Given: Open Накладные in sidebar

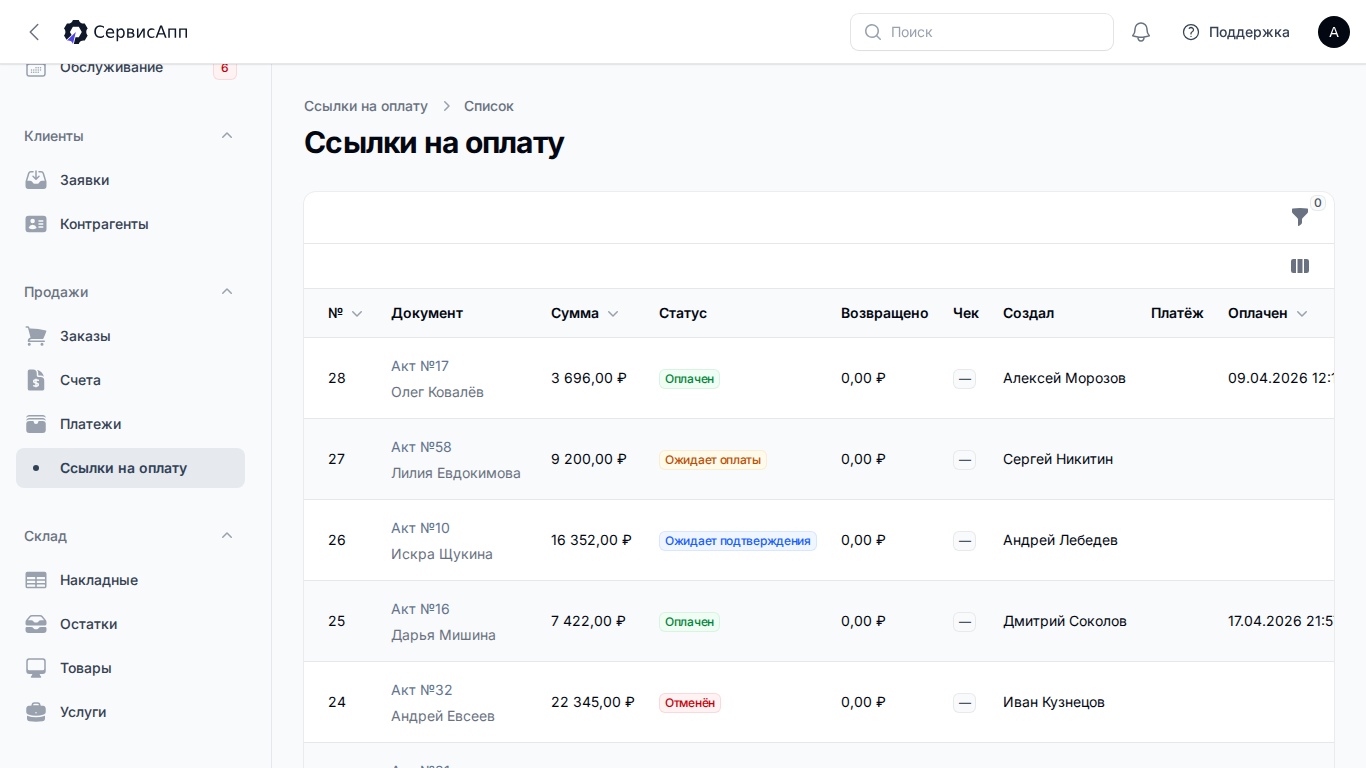Looking at the screenshot, I should click(x=130, y=580).
